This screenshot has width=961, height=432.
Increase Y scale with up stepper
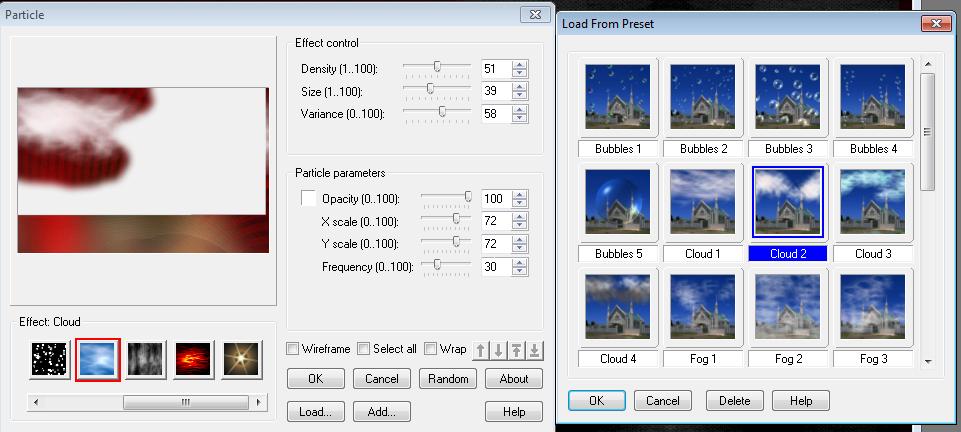tap(520, 240)
